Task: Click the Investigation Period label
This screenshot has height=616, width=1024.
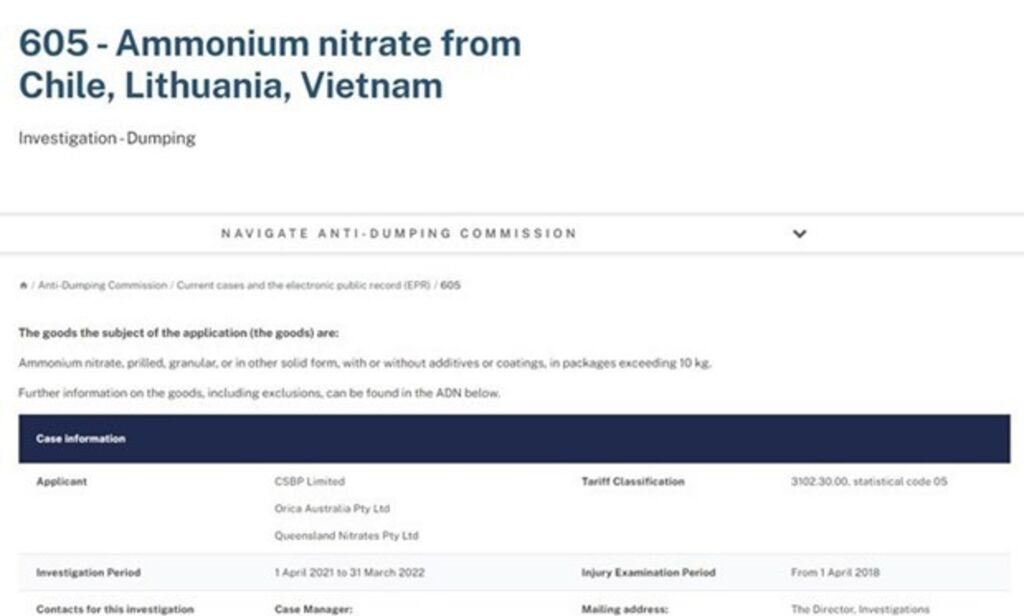Action: pyautogui.click(x=88, y=573)
